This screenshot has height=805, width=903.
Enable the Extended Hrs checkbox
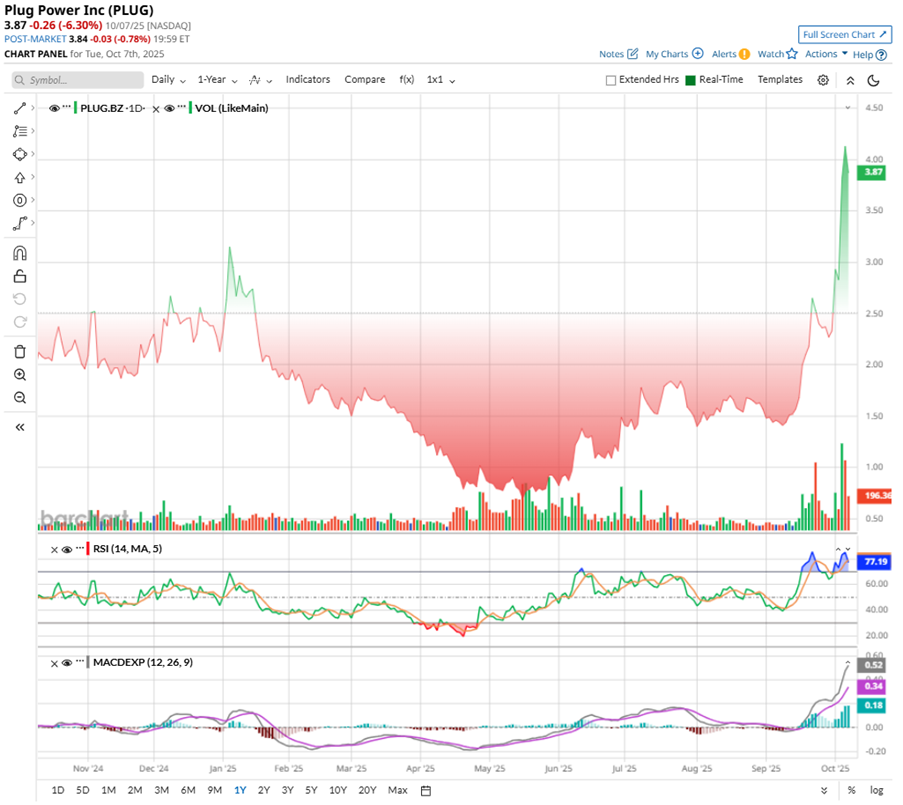[611, 80]
